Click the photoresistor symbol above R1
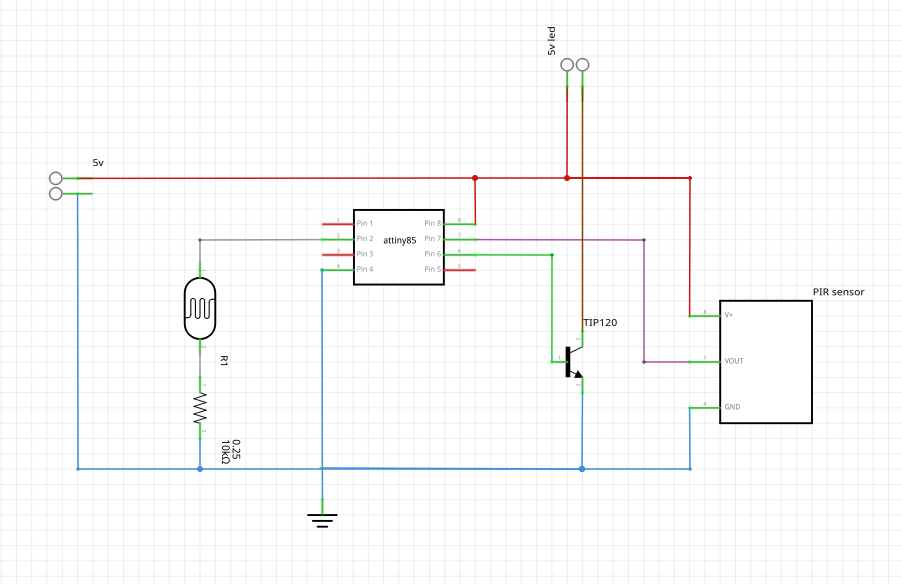The image size is (902, 584). click(200, 310)
